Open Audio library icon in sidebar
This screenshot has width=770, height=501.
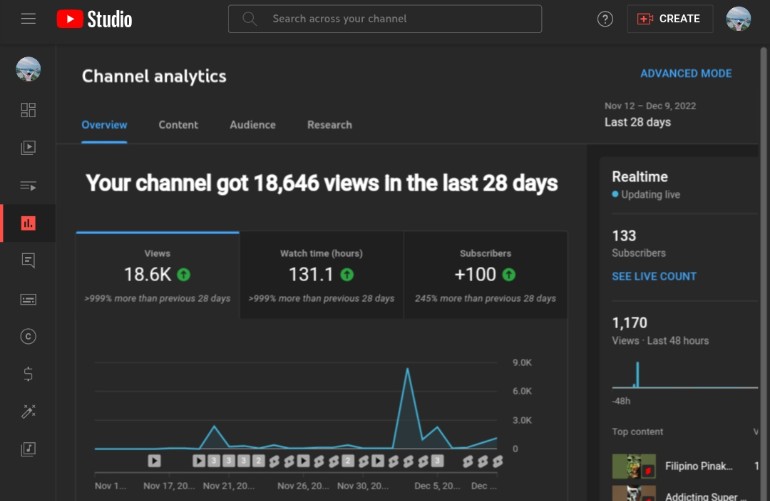[28, 449]
